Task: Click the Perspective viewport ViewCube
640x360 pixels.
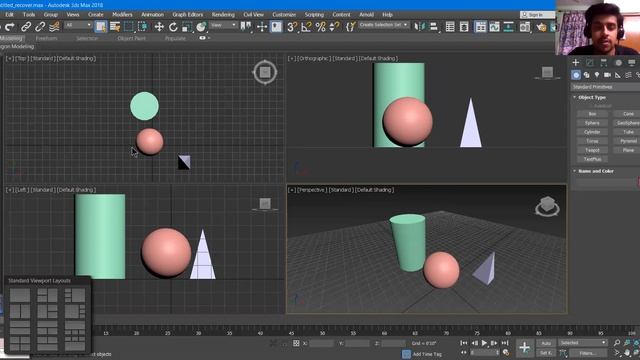Action: pos(547,206)
